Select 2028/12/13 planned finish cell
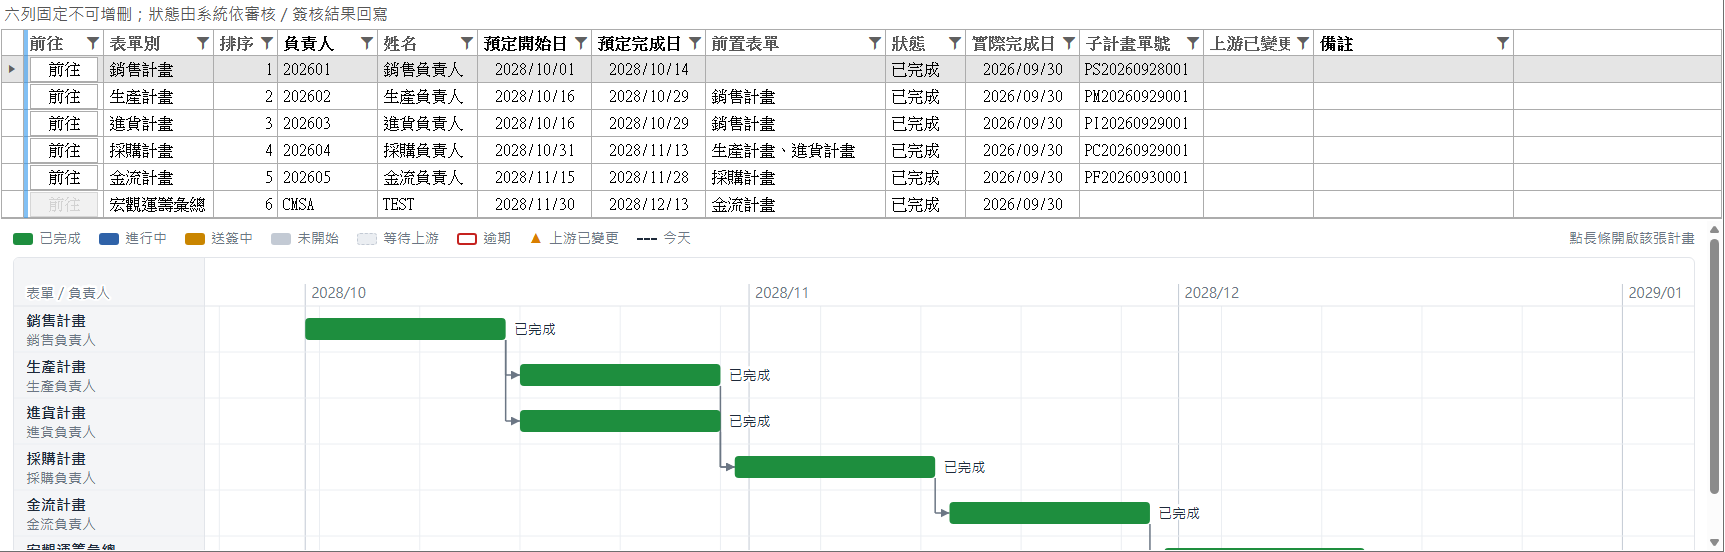Image resolution: width=1725 pixels, height=552 pixels. tap(649, 205)
